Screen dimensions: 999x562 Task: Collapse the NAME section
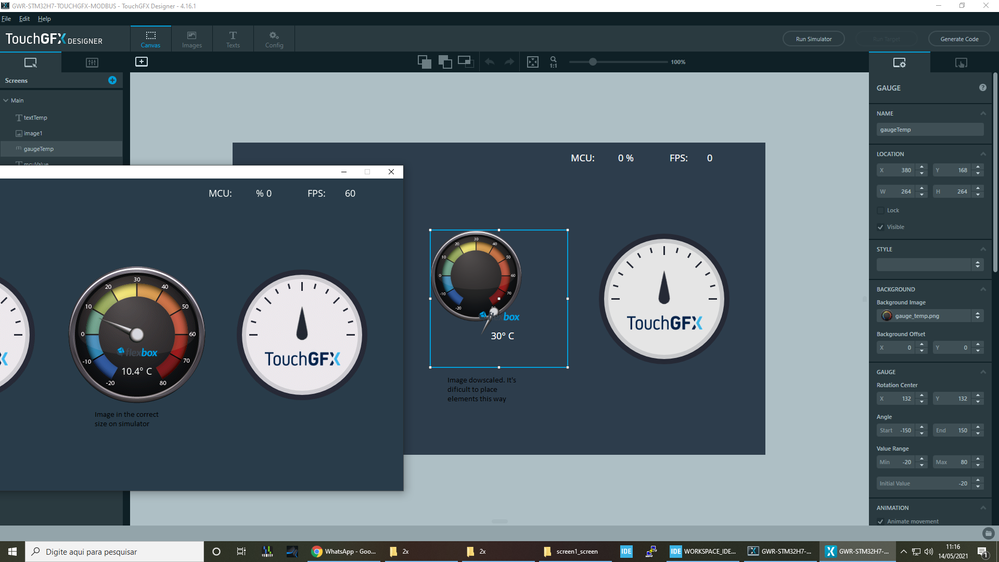click(x=982, y=113)
